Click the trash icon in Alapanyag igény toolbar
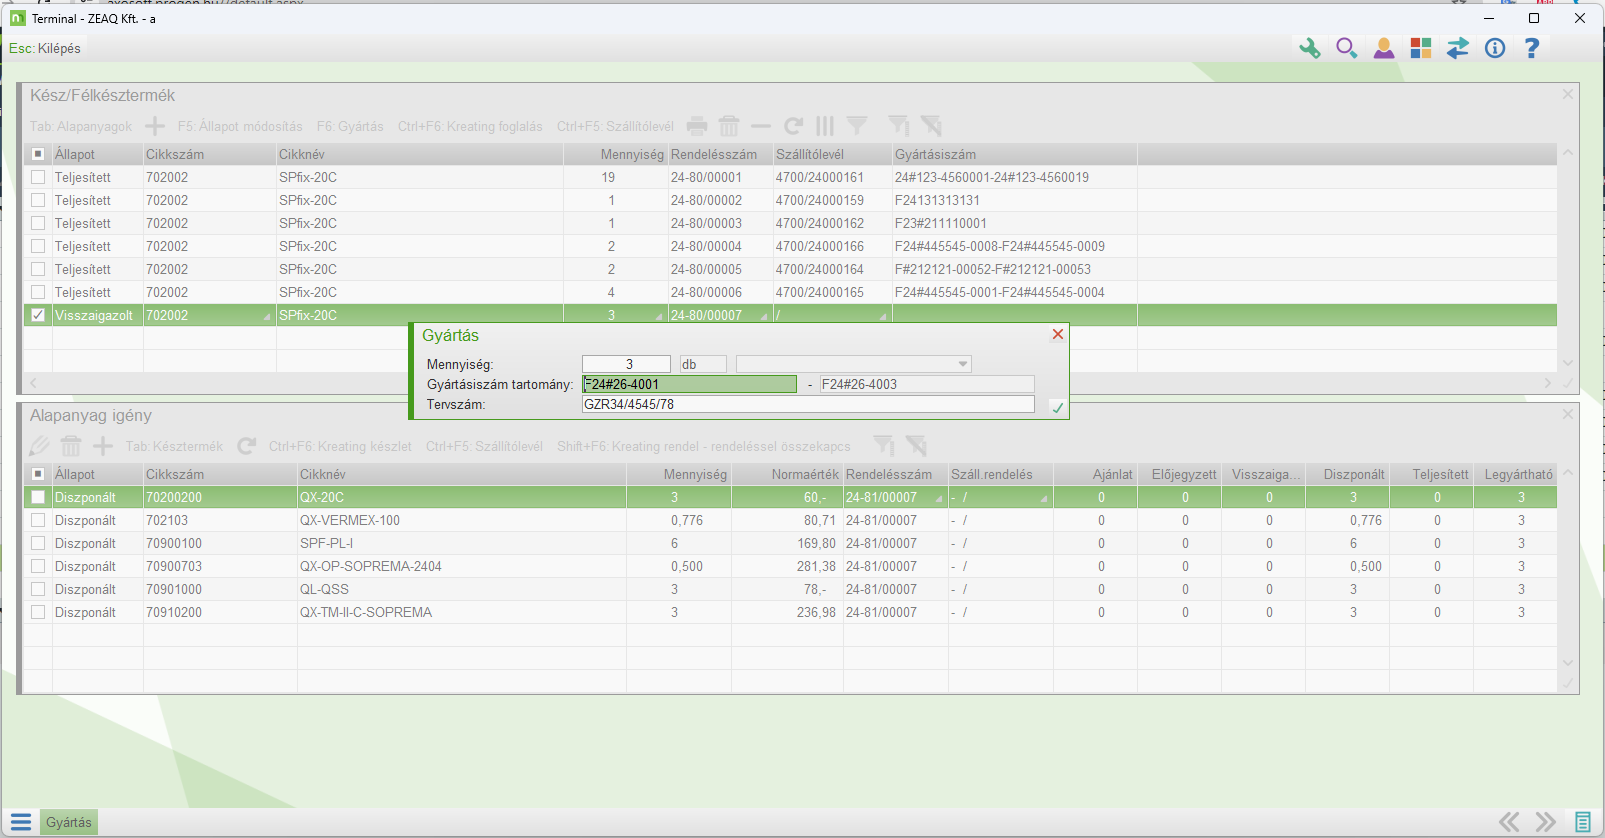Viewport: 1605px width, 838px height. (x=71, y=446)
